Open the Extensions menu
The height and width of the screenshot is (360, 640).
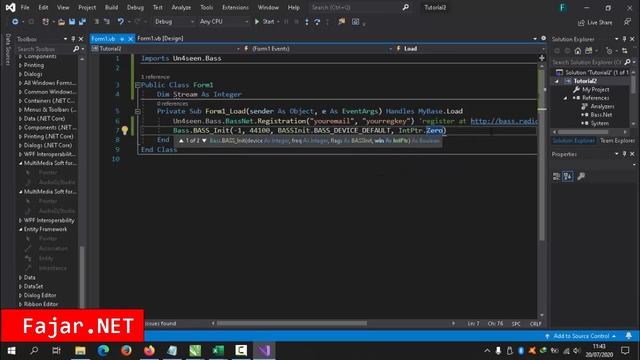pos(235,7)
